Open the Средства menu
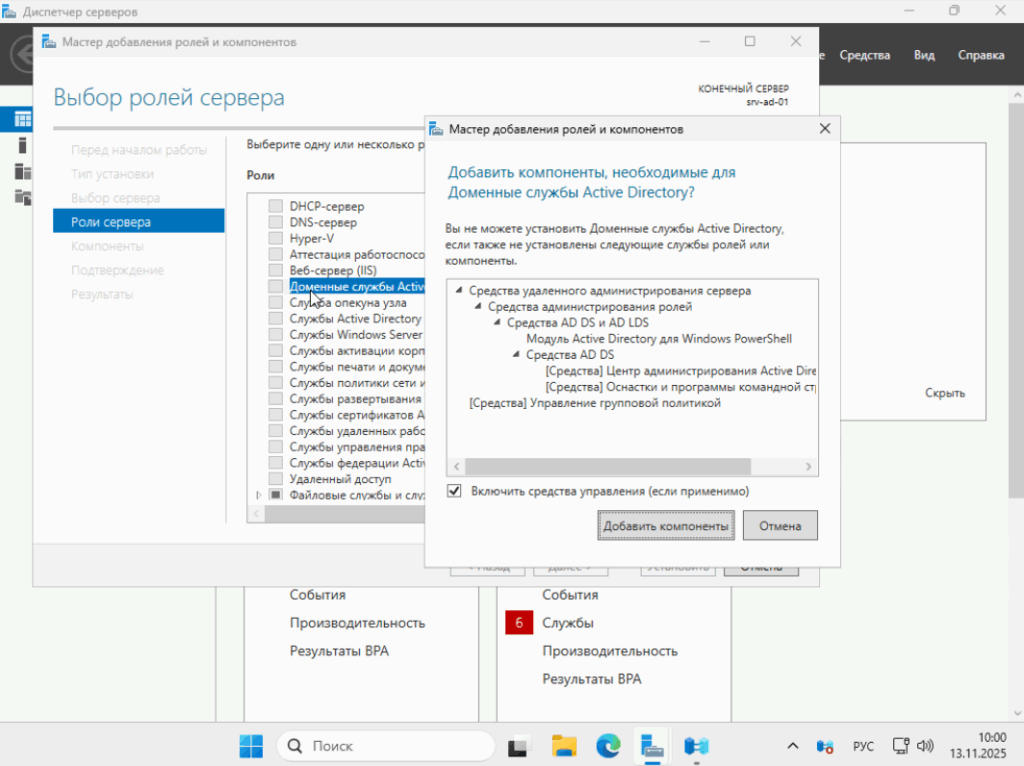This screenshot has height=766, width=1024. tap(865, 55)
